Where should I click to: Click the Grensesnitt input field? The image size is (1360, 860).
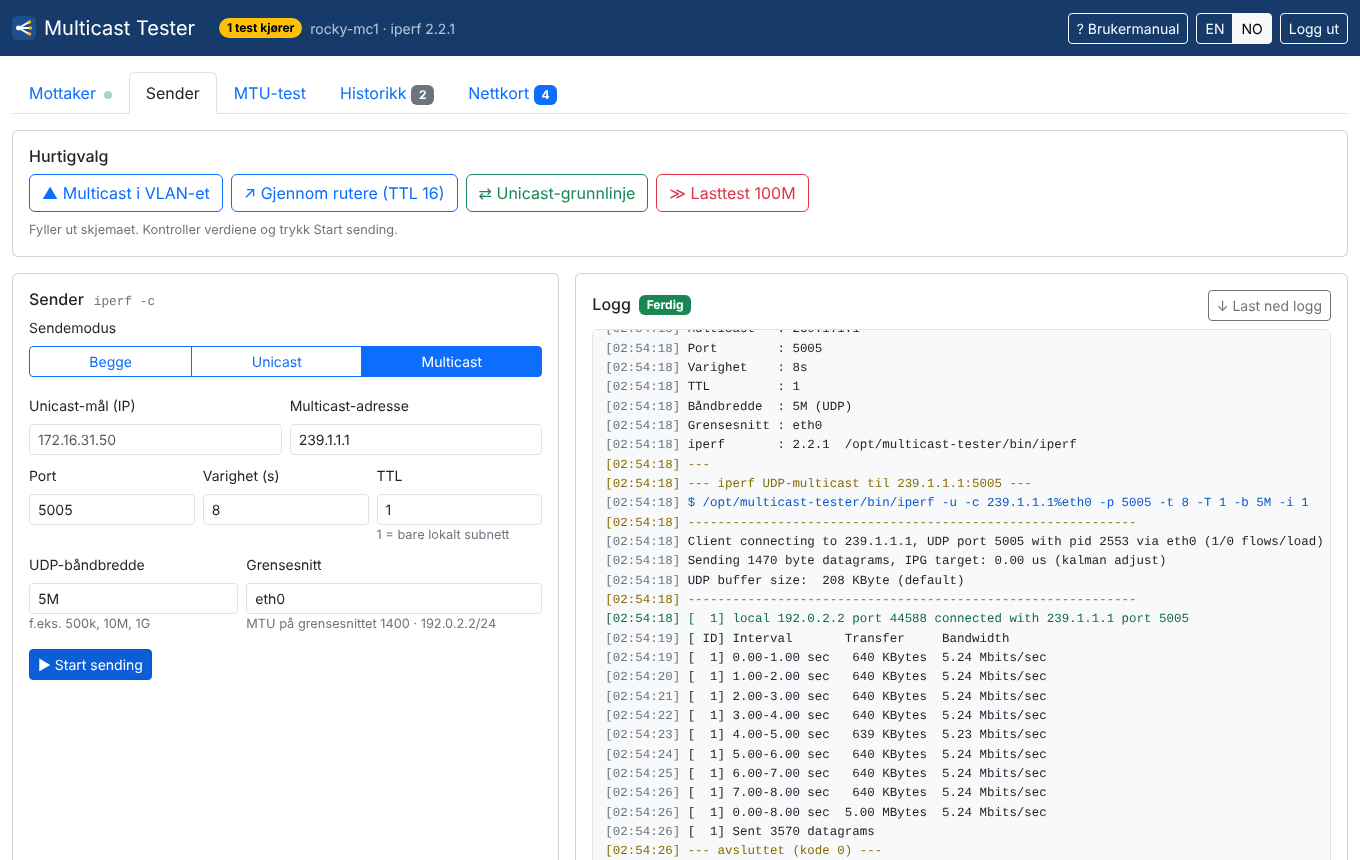(394, 598)
